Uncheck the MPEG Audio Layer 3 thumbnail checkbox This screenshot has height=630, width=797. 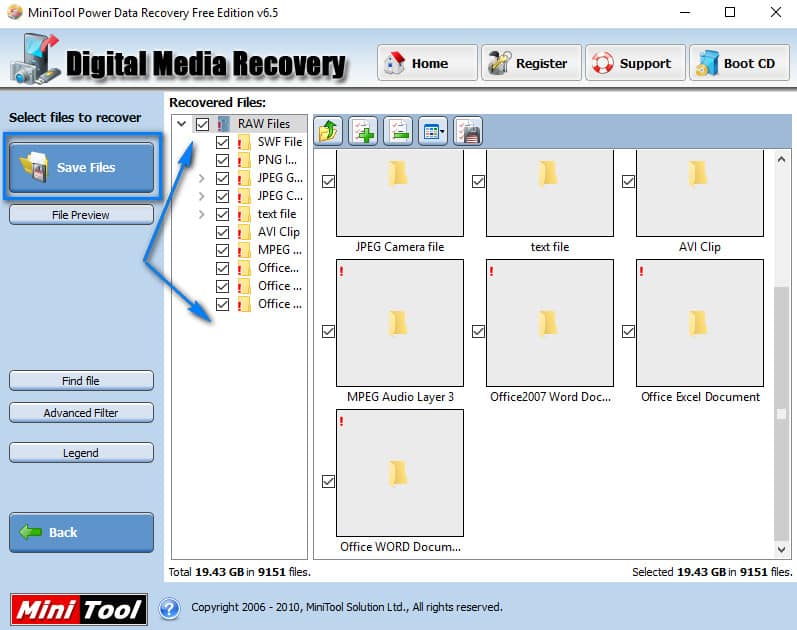pyautogui.click(x=328, y=332)
